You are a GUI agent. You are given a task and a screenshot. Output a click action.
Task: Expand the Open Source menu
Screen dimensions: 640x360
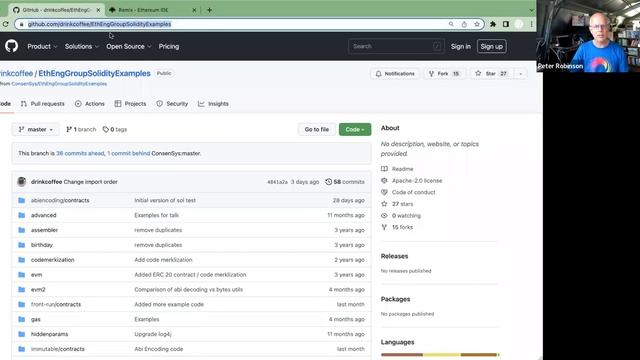coord(129,47)
